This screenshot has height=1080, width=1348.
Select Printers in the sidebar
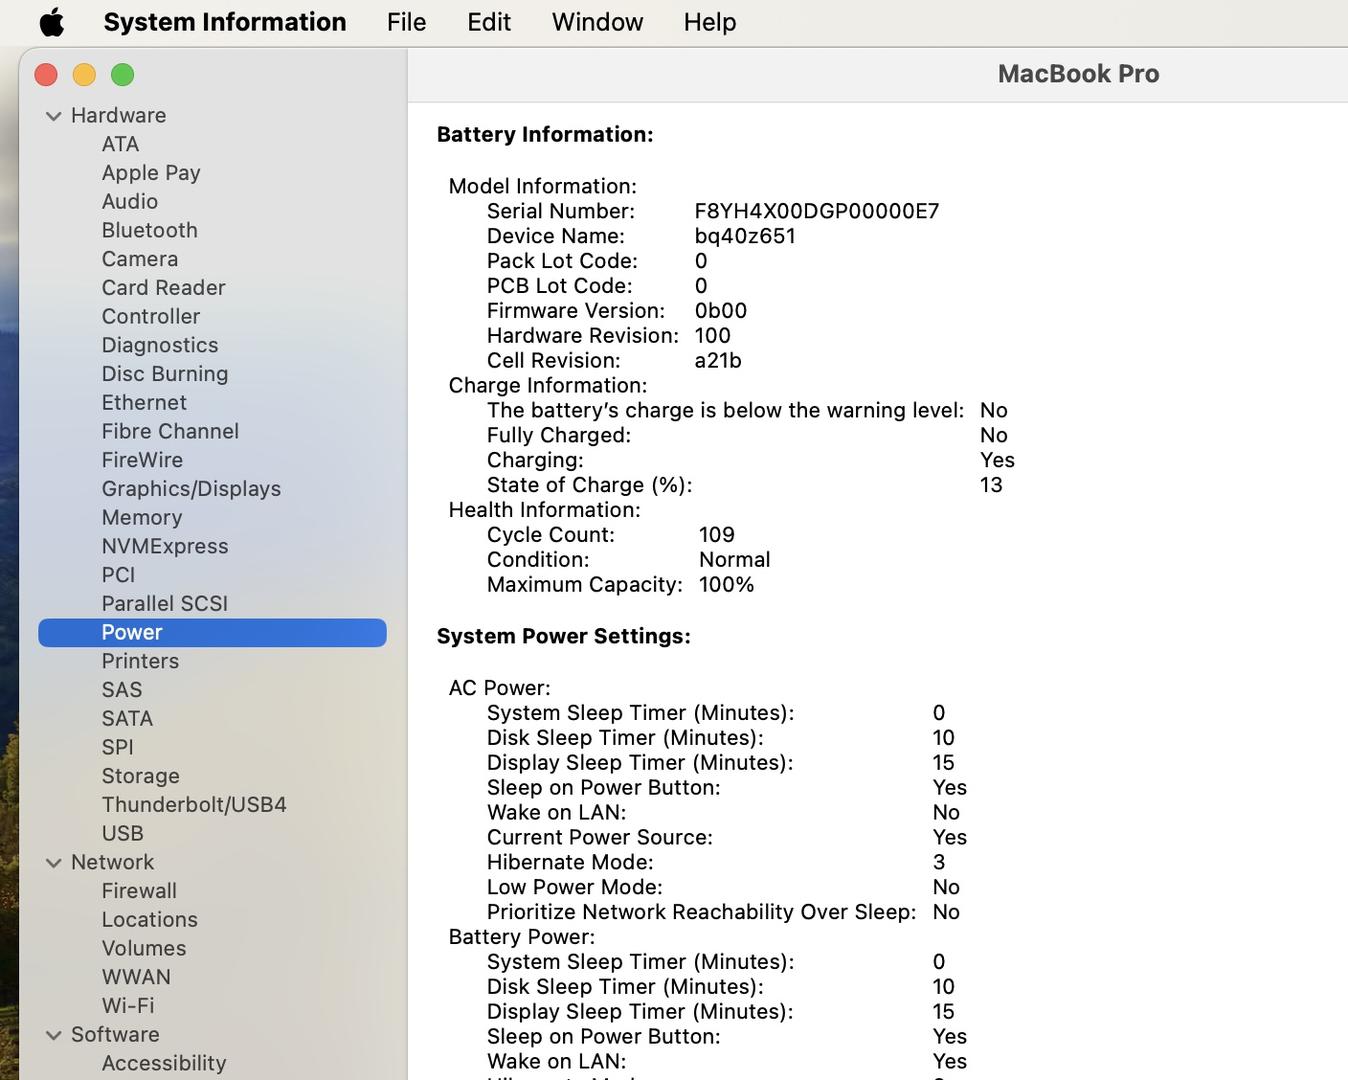140,661
